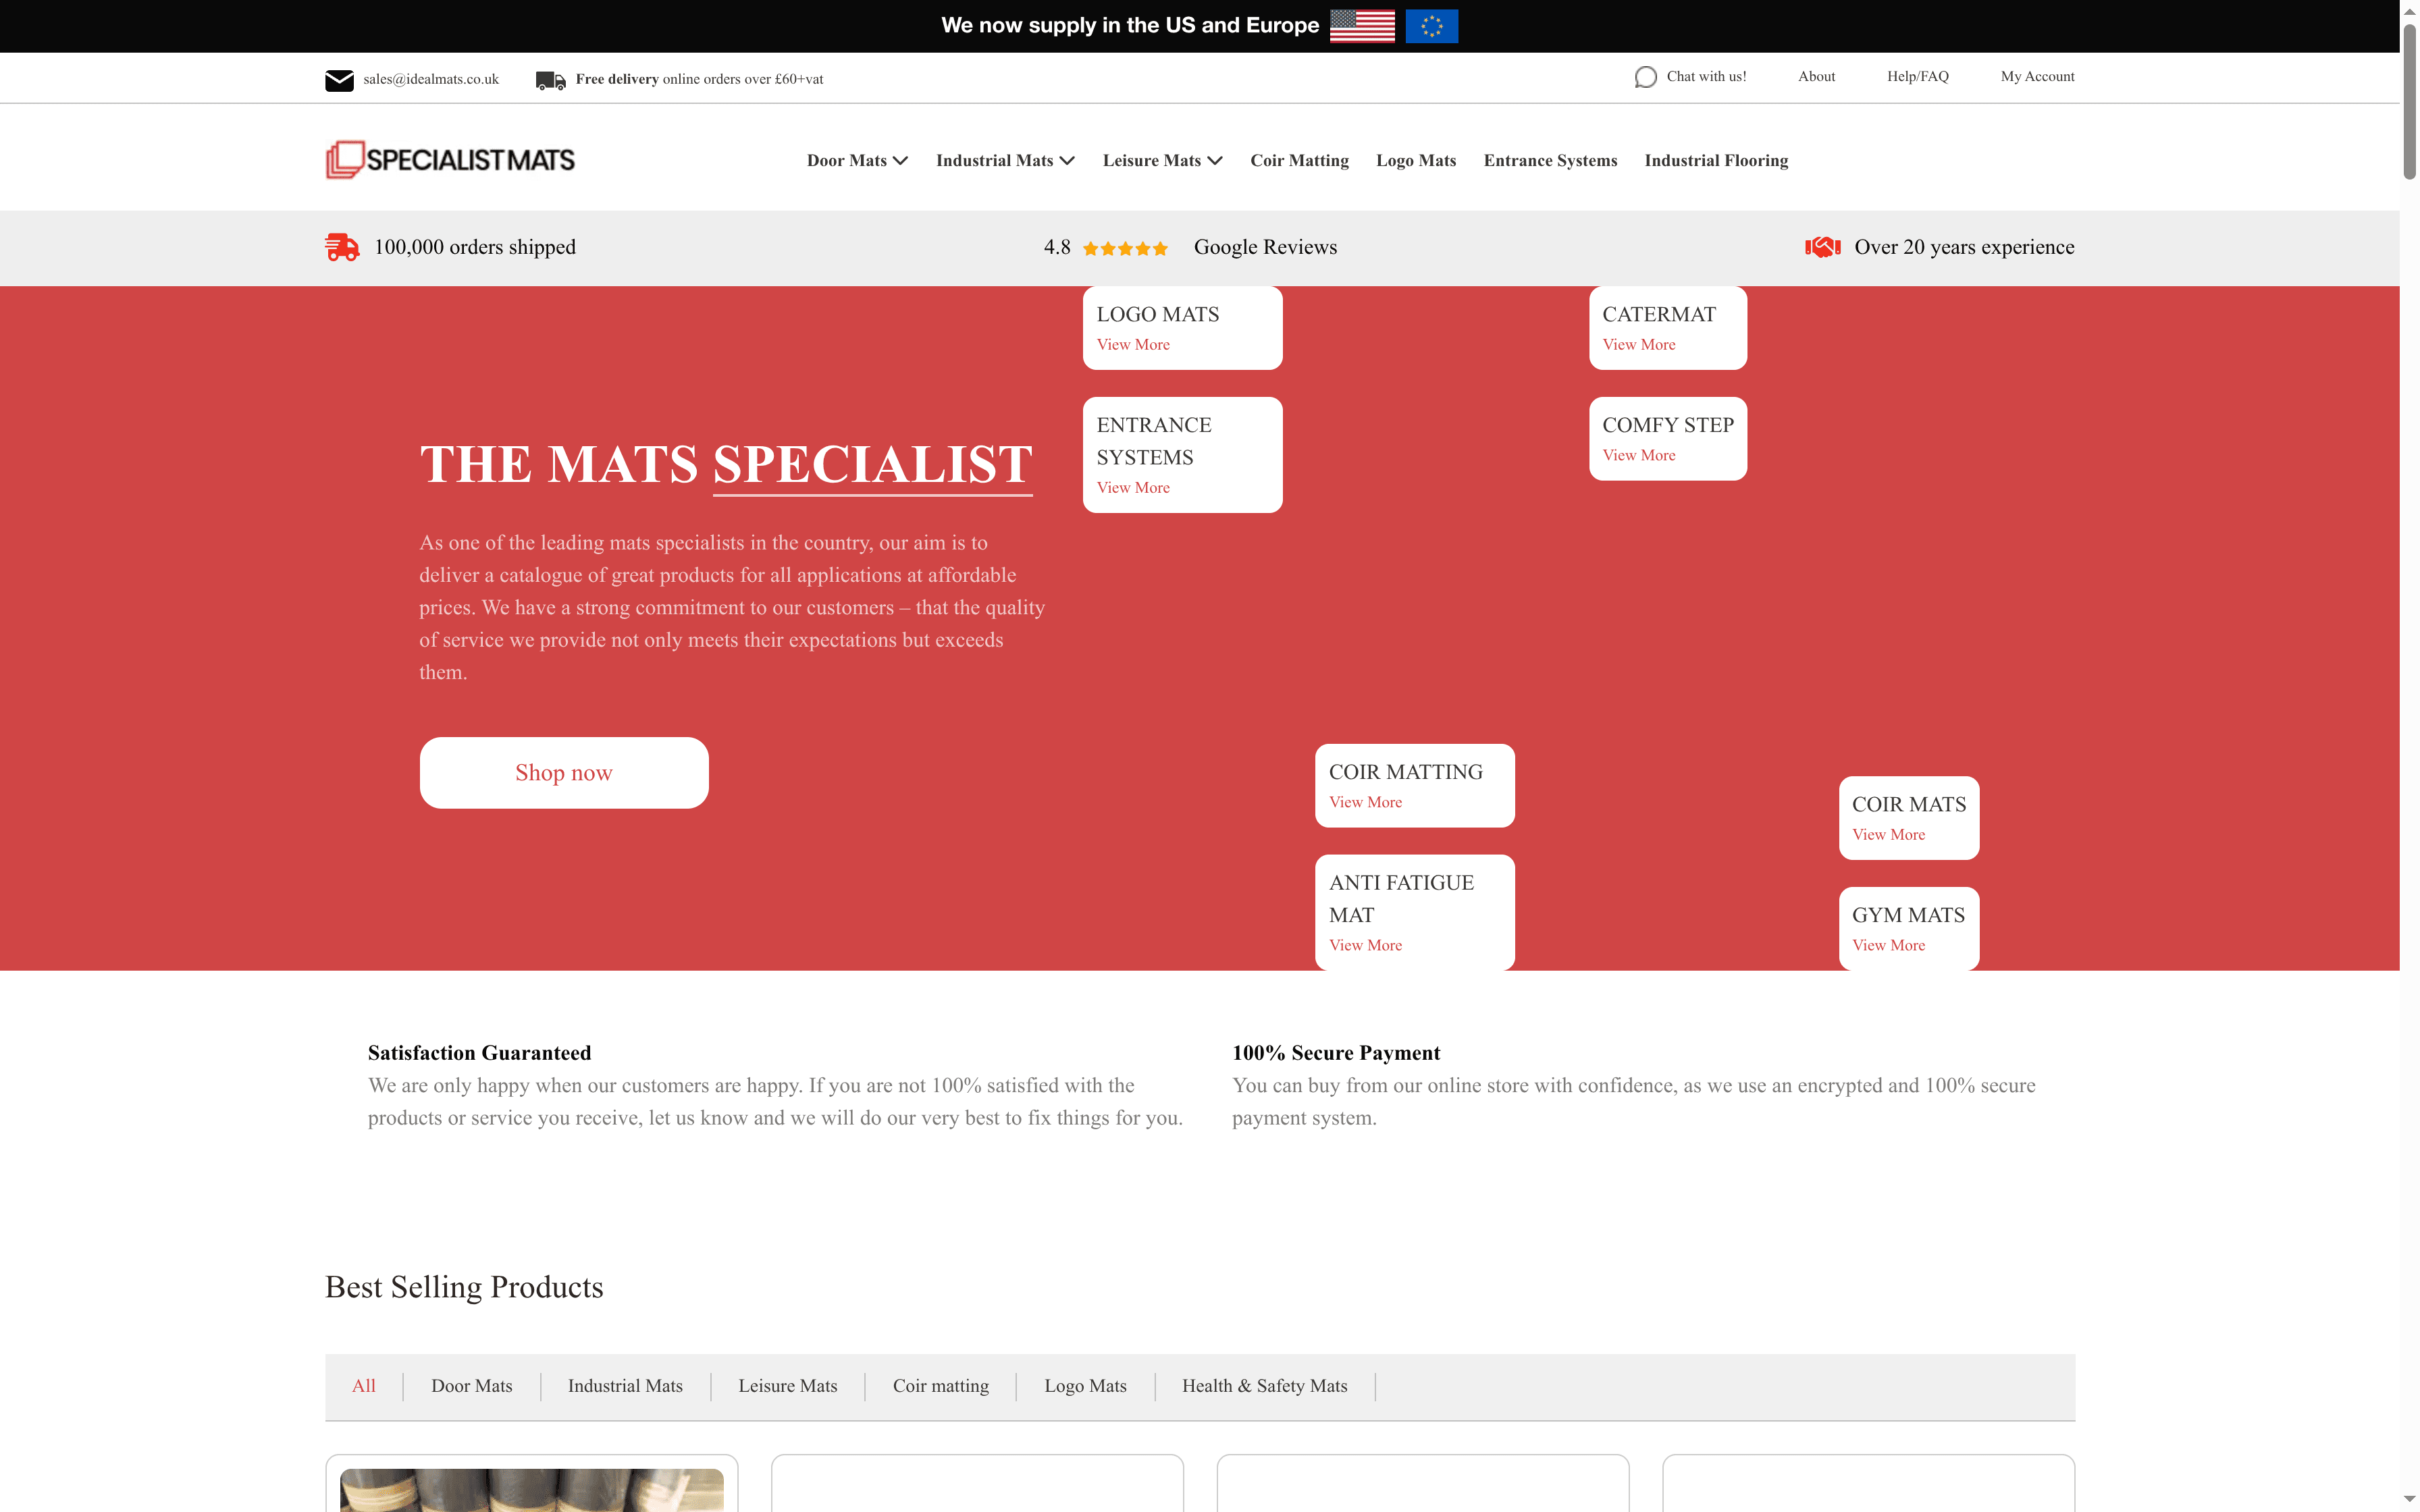This screenshot has width=2420, height=1512.
Task: Click the chat bubble icon
Action: [x=1645, y=77]
